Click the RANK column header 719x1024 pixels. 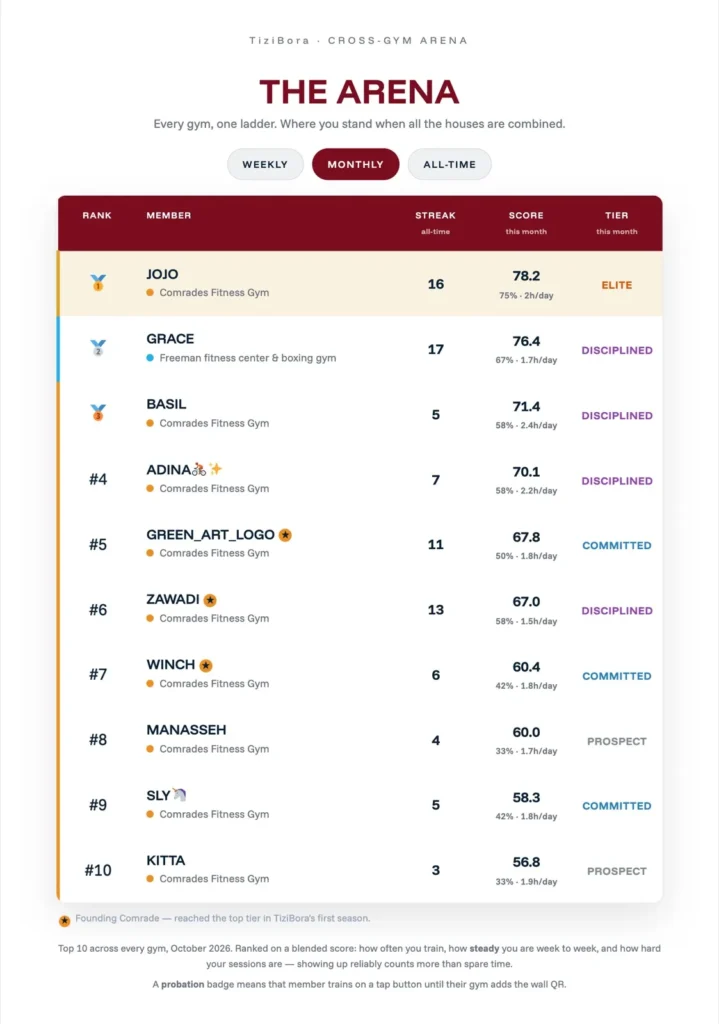97,216
